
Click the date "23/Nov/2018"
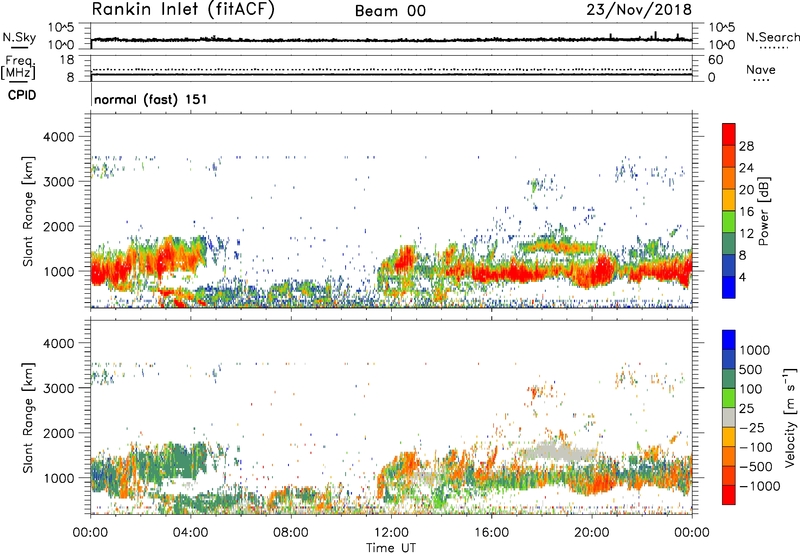tap(639, 10)
